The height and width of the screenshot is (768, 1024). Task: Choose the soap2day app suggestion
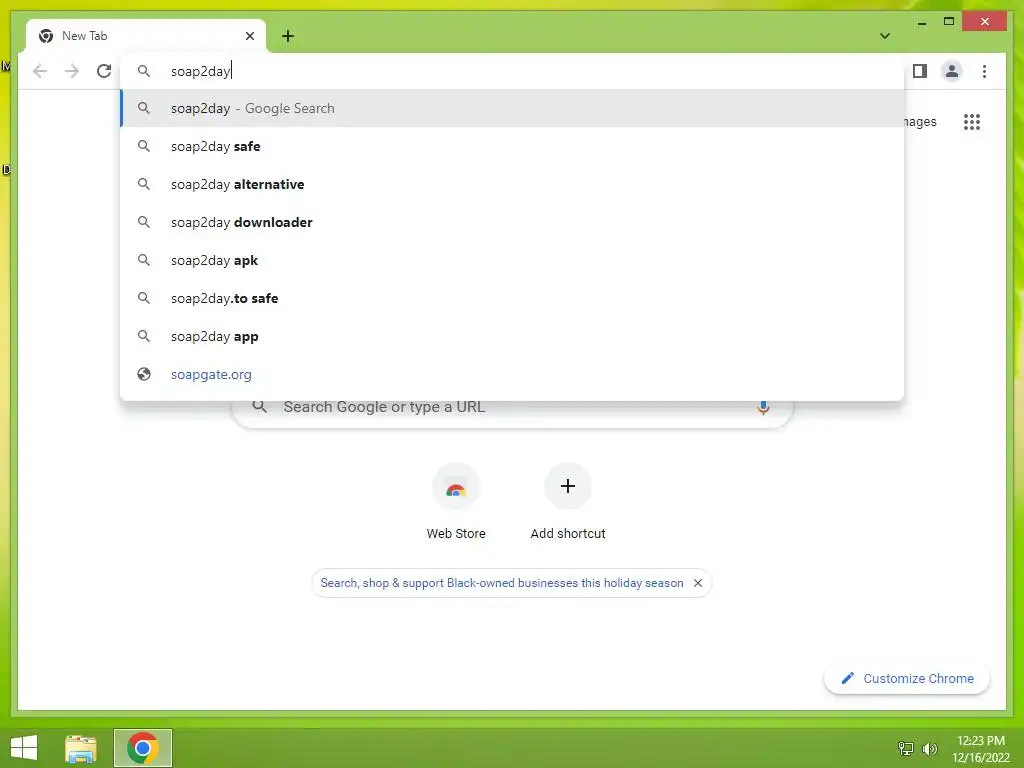click(513, 336)
